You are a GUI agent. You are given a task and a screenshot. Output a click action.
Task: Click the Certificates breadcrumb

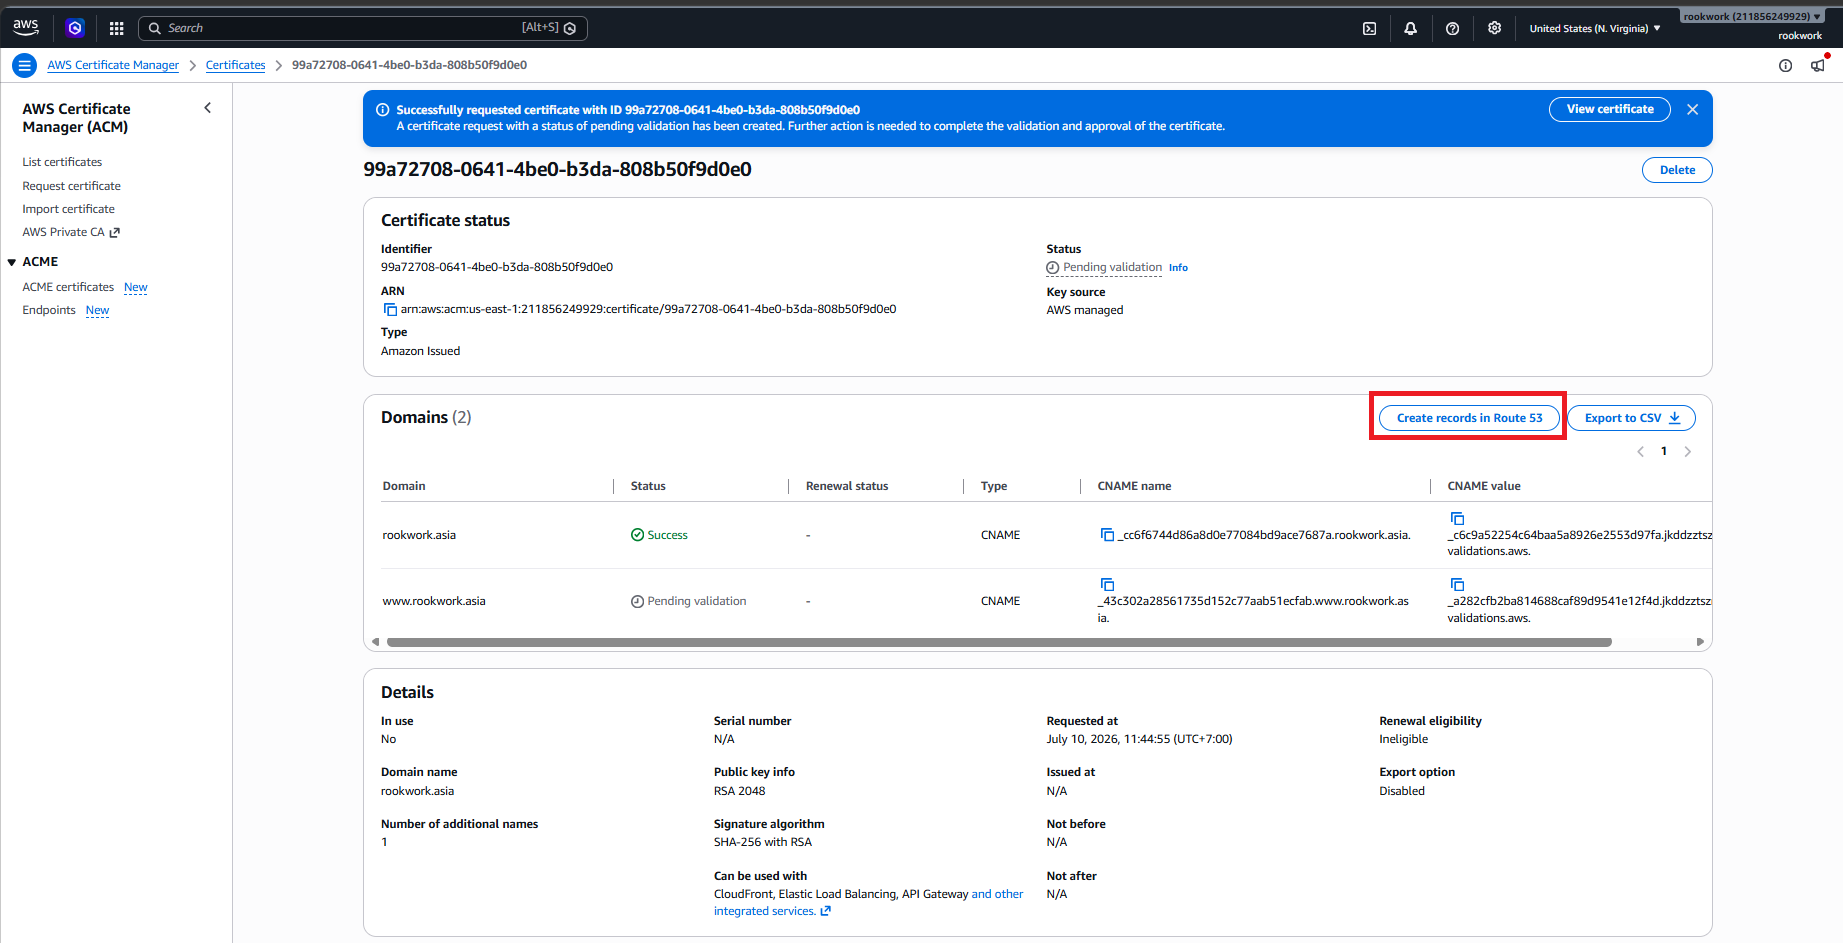(x=236, y=65)
